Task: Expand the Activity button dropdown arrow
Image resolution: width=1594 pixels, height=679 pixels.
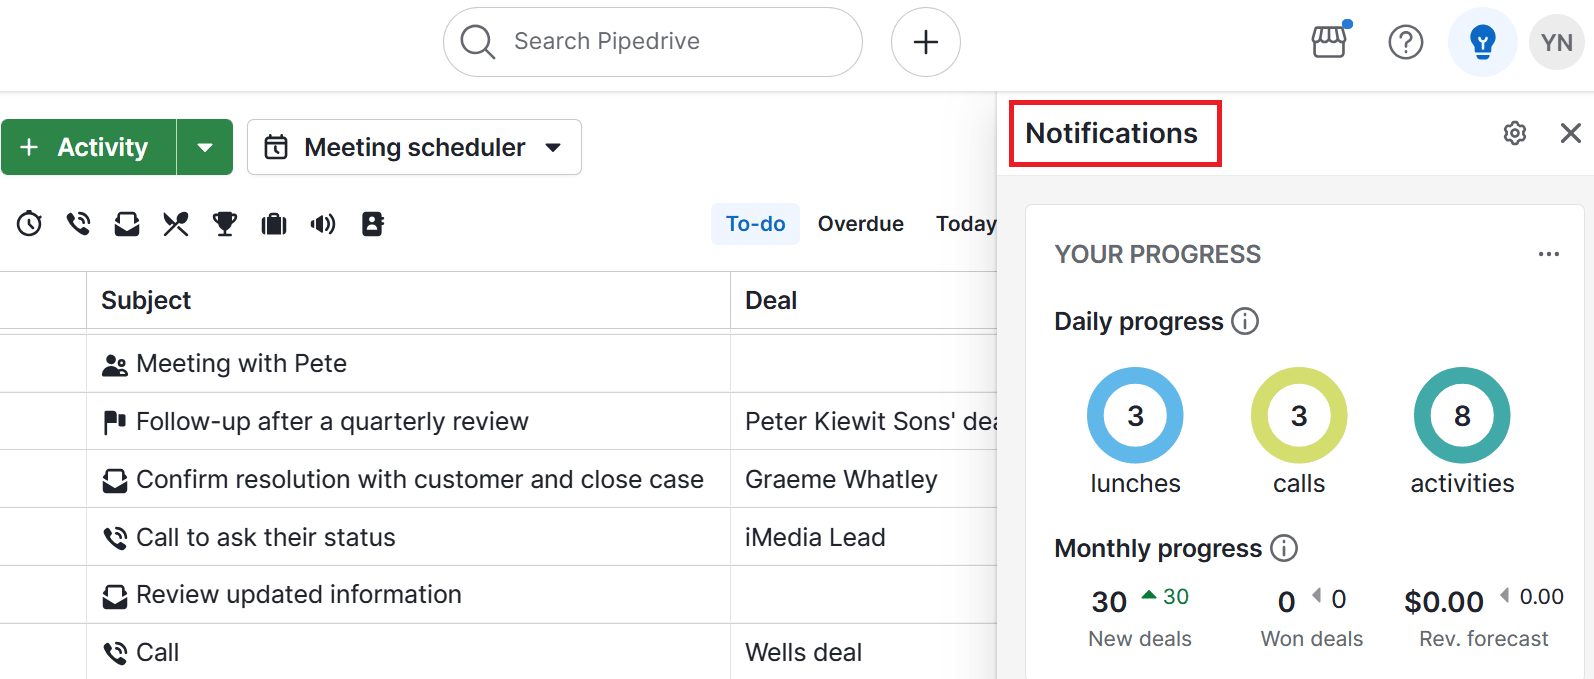Action: (205, 147)
